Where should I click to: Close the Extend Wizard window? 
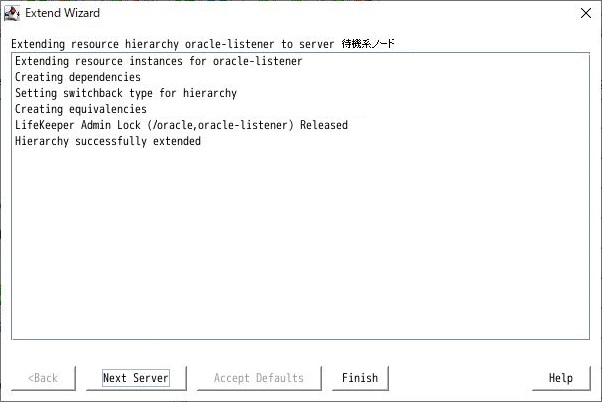click(x=586, y=13)
